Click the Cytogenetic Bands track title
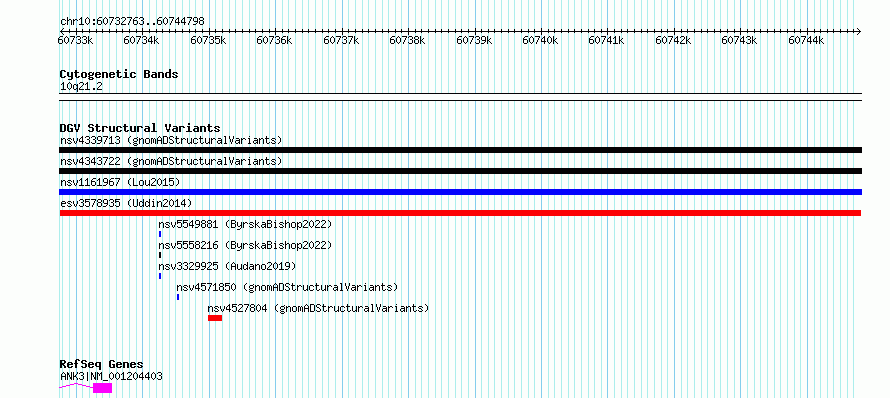Viewport: 890px width, 398px height. (119, 74)
